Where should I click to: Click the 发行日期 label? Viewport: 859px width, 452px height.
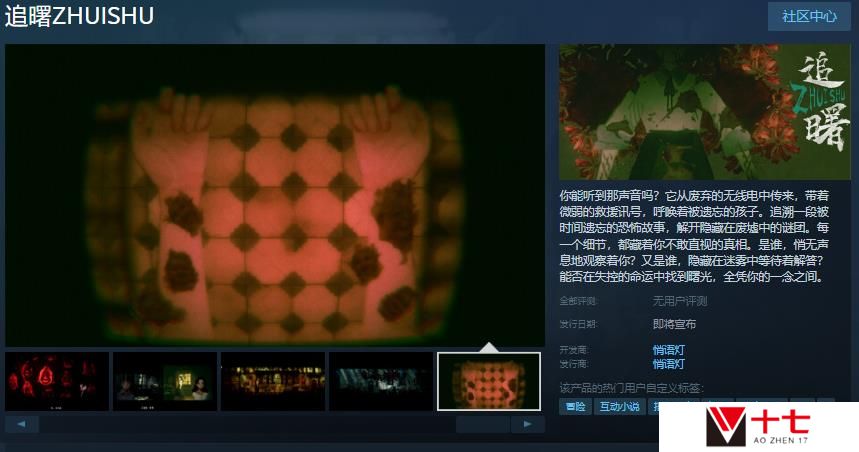[x=579, y=324]
